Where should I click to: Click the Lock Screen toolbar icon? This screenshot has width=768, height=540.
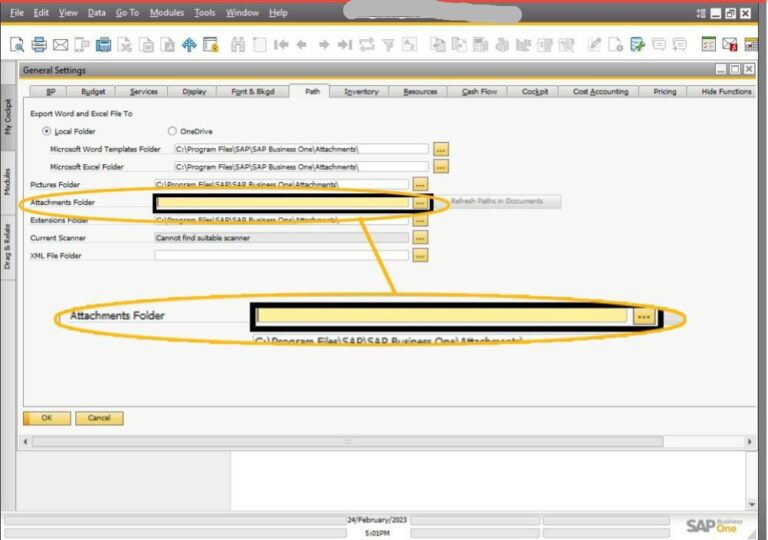(x=211, y=45)
